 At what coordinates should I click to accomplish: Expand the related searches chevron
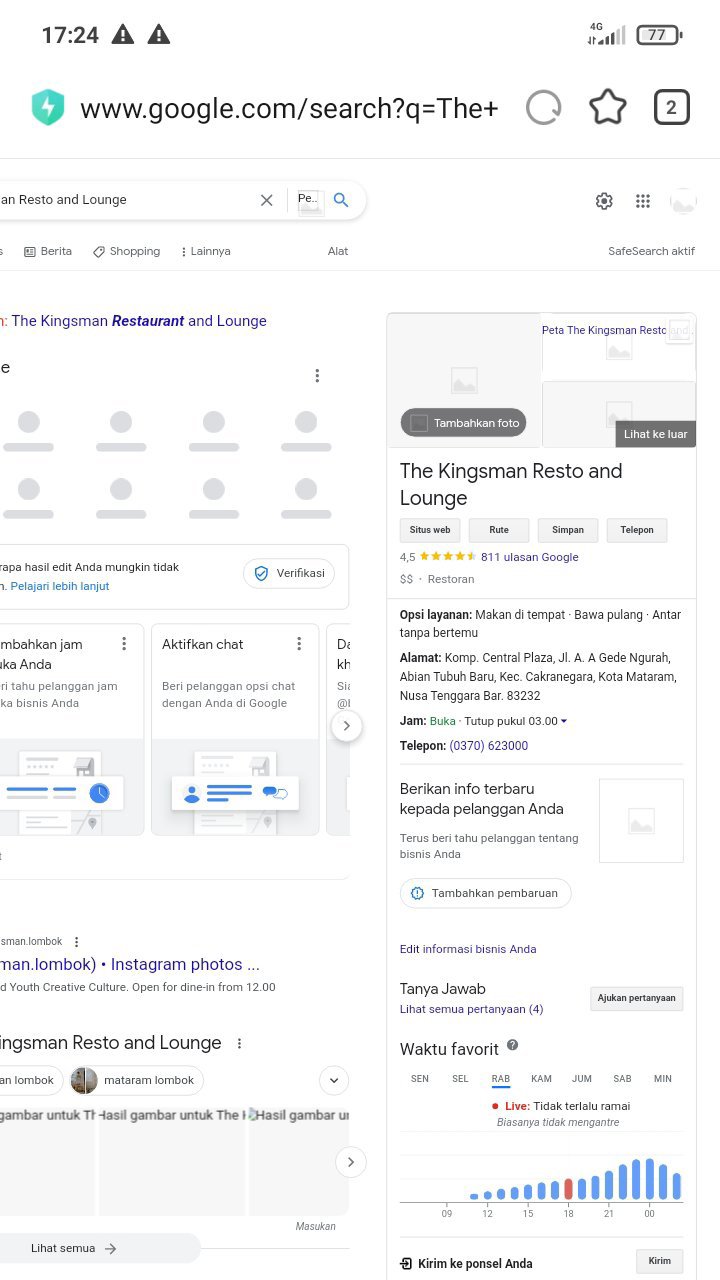coord(334,1080)
